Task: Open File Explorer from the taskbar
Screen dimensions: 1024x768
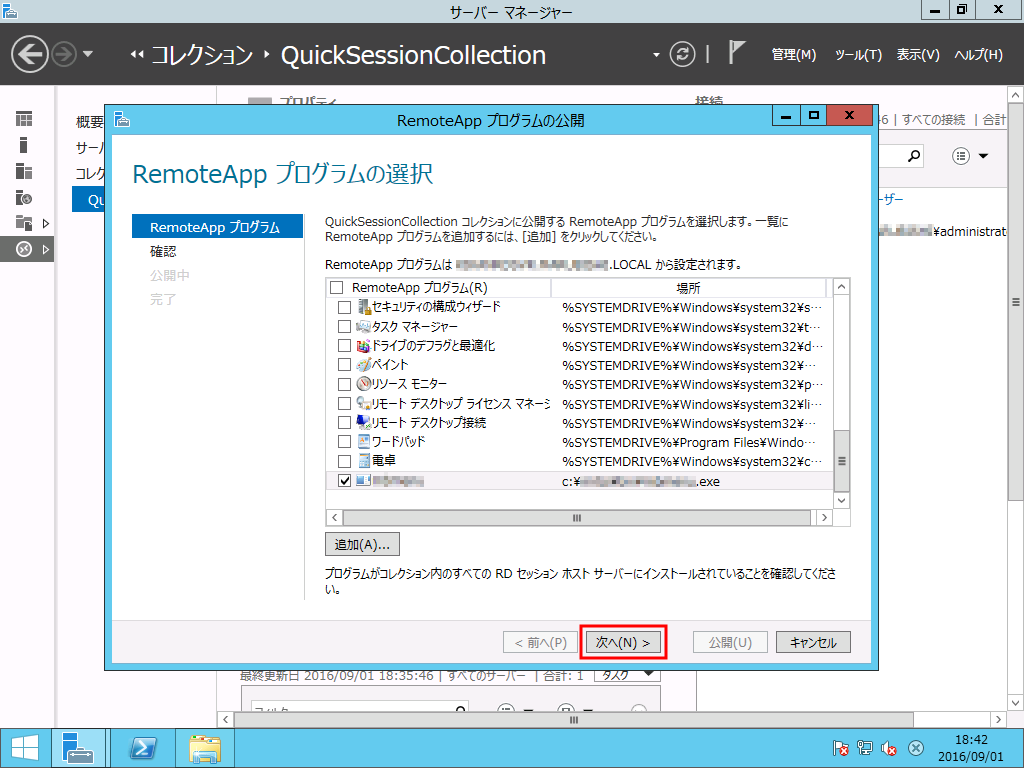Action: click(x=205, y=748)
